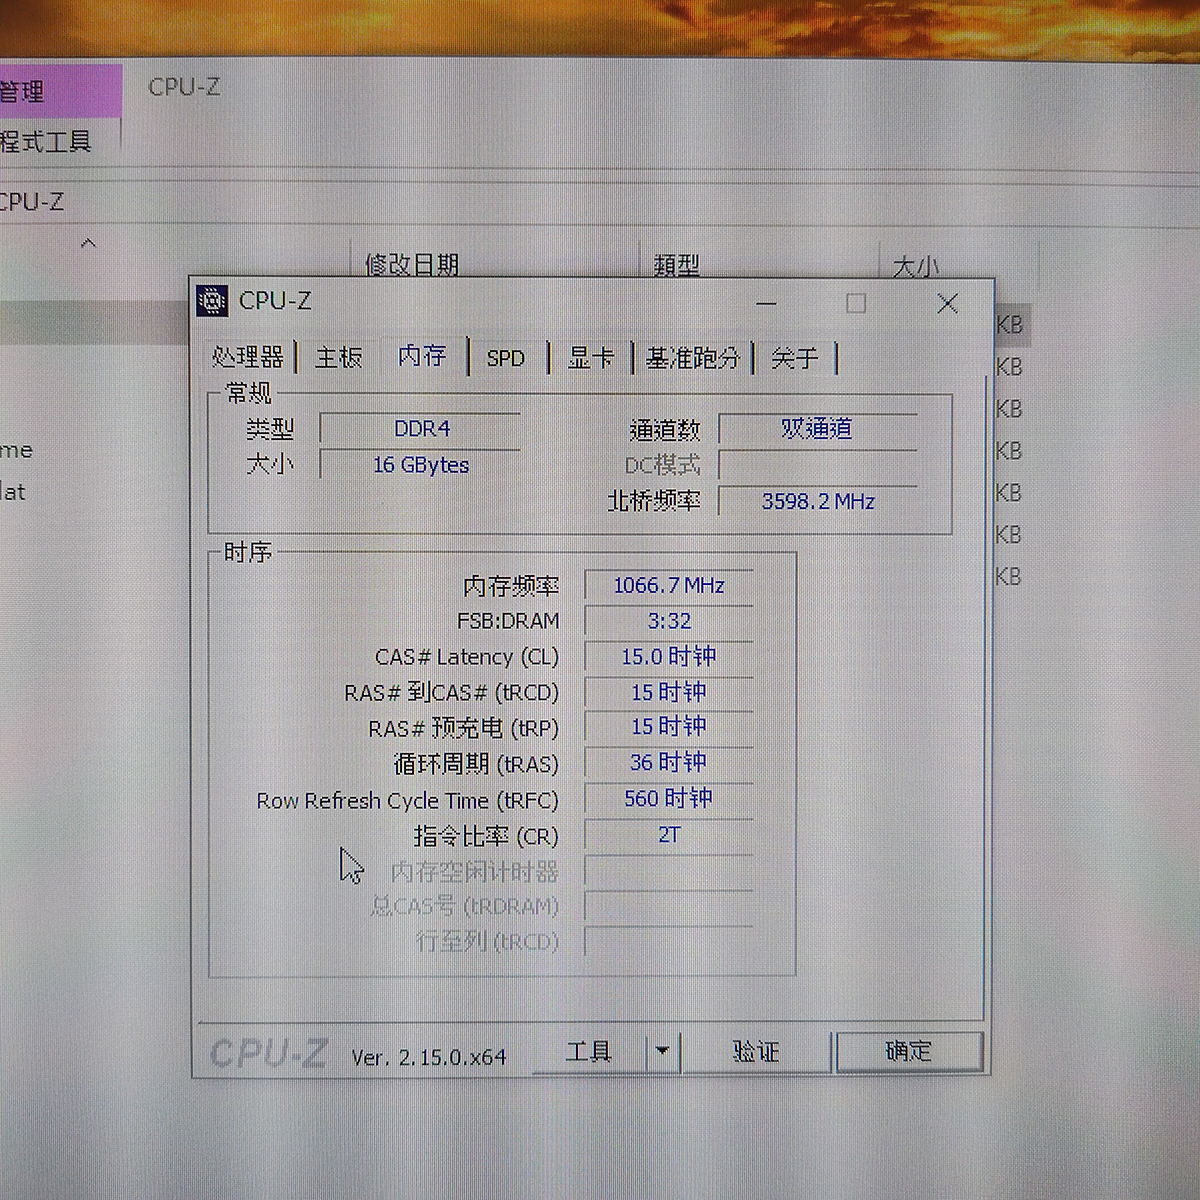1200x1200 pixels.
Task: Sort files by 大小 column header
Action: click(x=915, y=266)
